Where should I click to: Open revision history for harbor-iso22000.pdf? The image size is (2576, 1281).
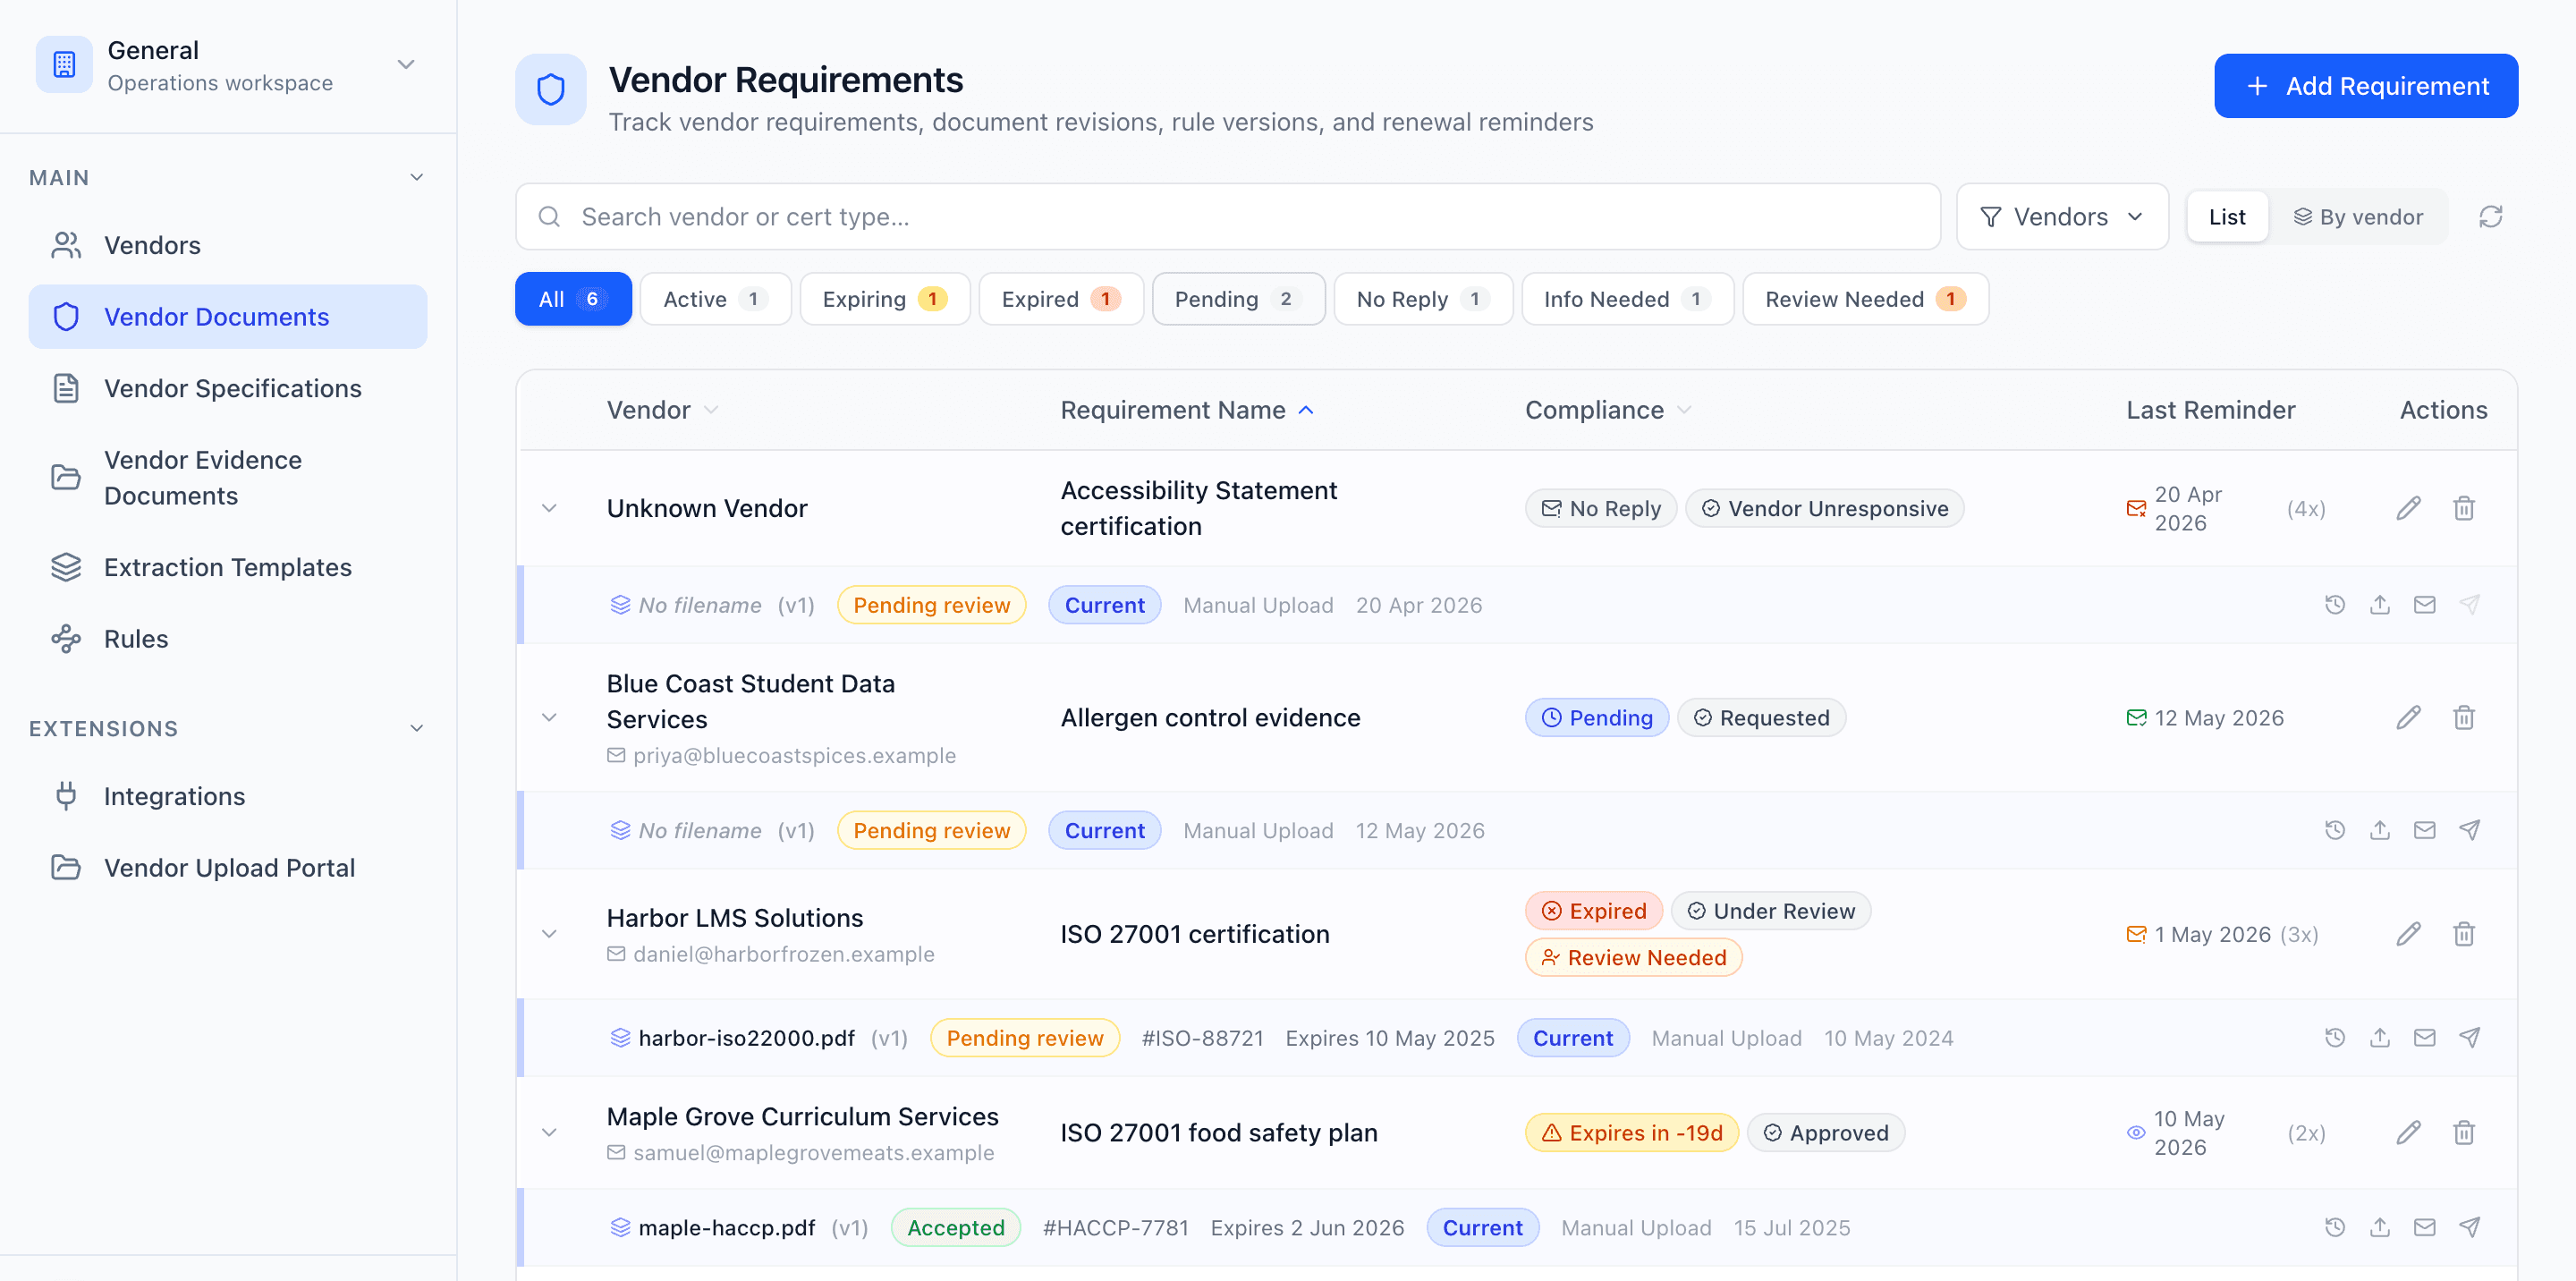(2335, 1037)
